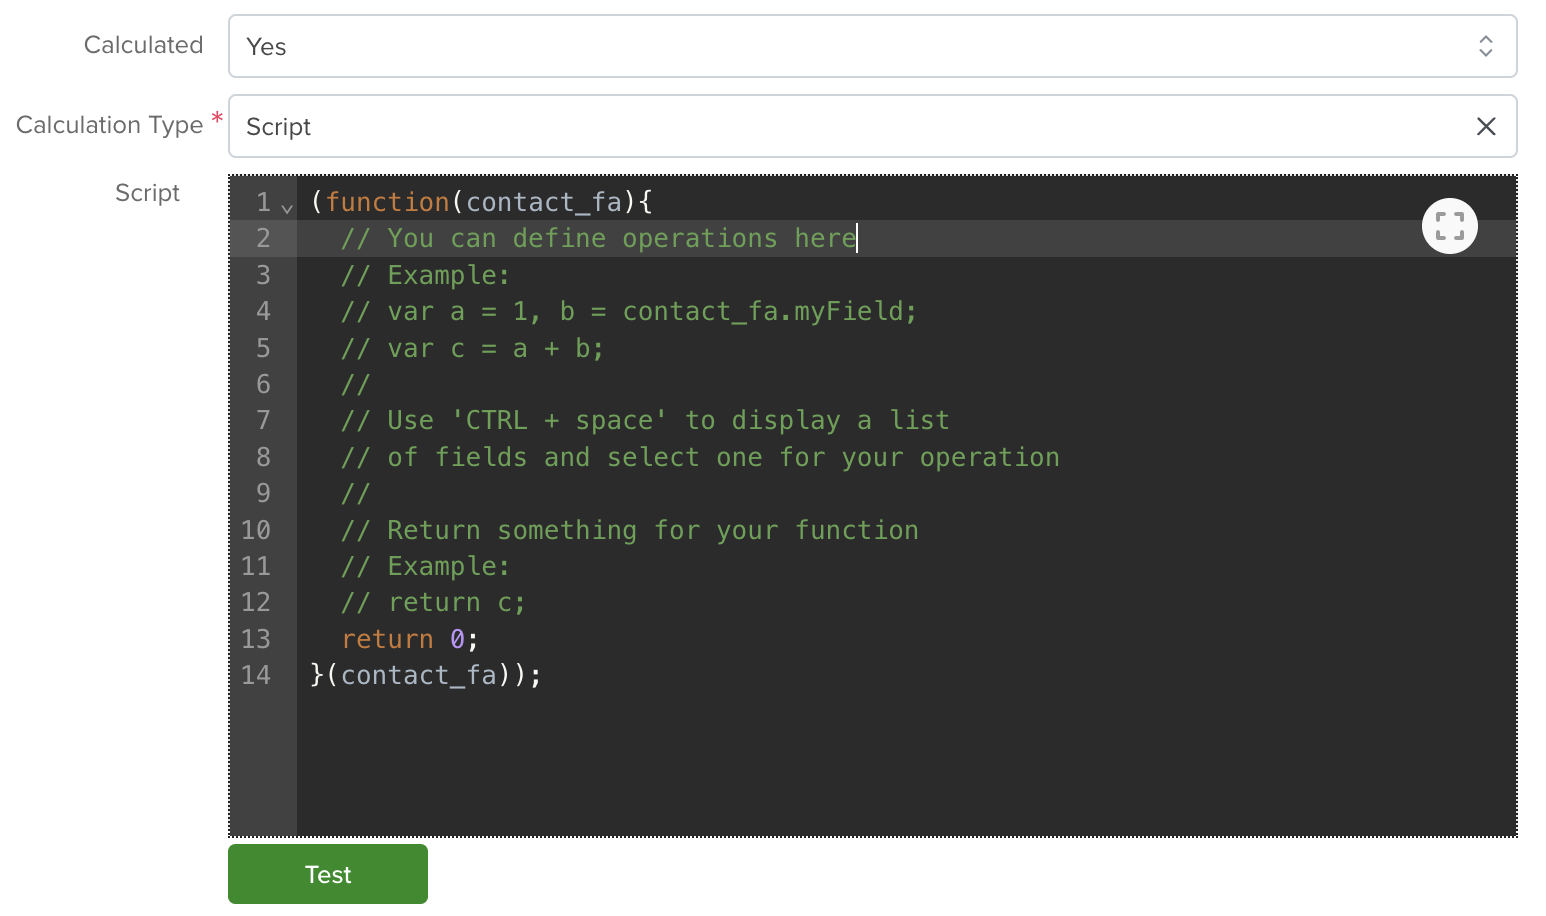Image resolution: width=1546 pixels, height=916 pixels.
Task: Click the '}(contact_fa));' closing line
Action: click(426, 675)
